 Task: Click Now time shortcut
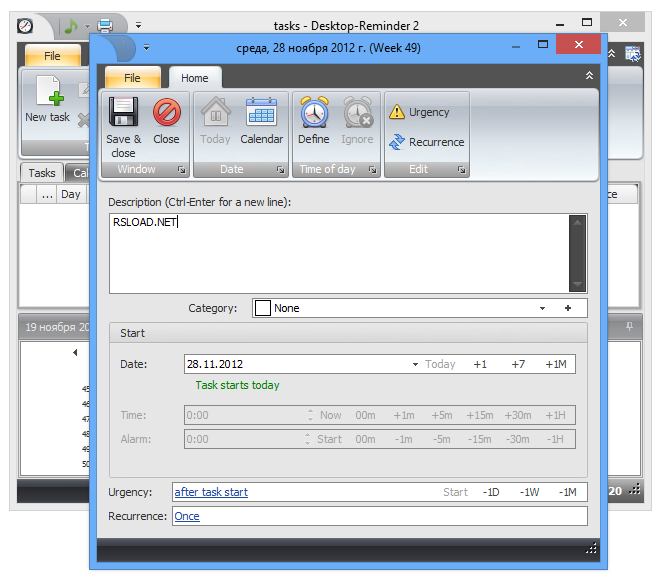click(x=331, y=415)
